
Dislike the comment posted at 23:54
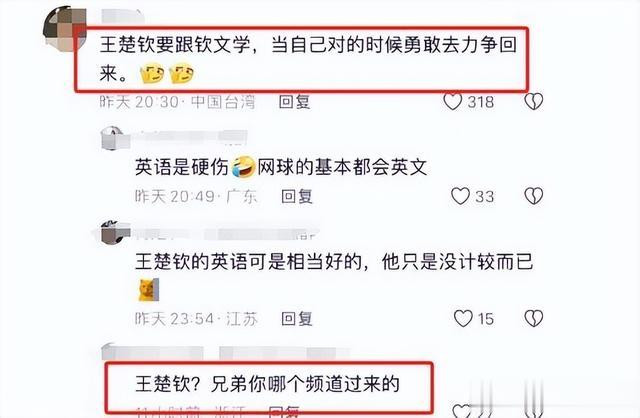point(533,318)
